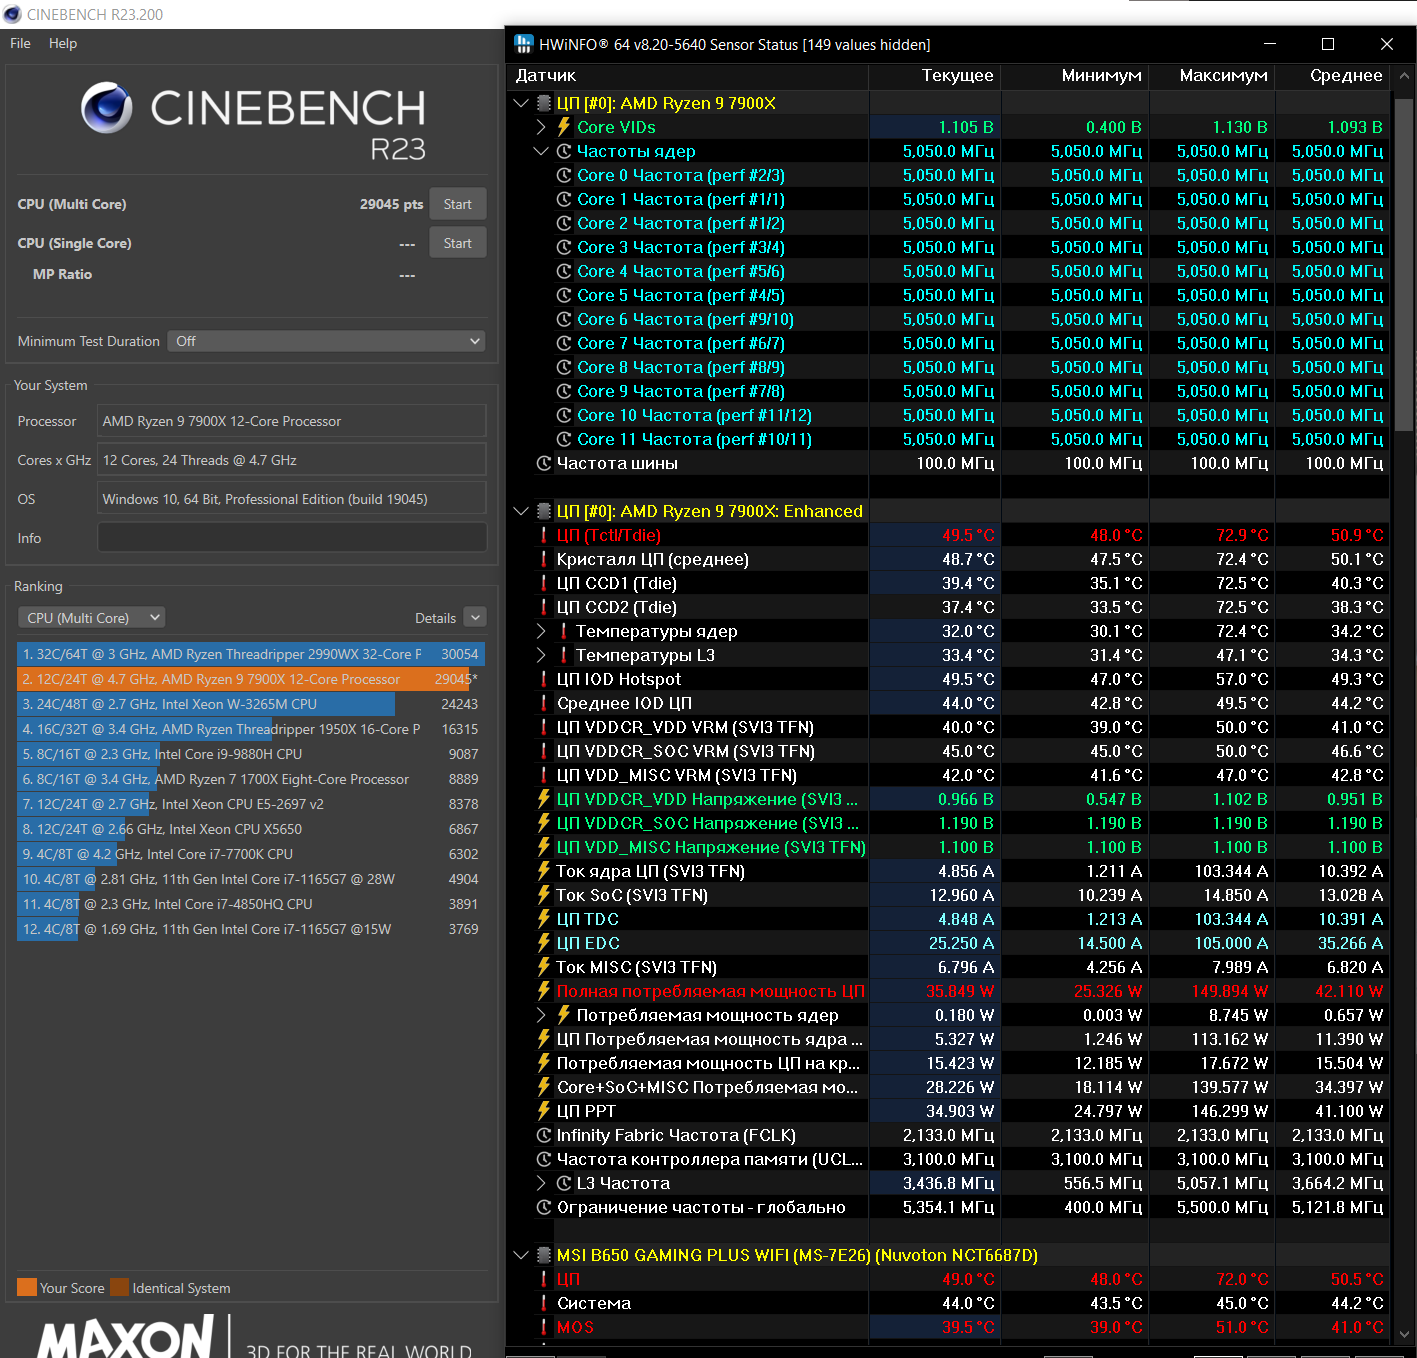Click the thermometer icon of ЦП IOD Hotspot
Image resolution: width=1417 pixels, height=1358 pixels.
tap(544, 679)
